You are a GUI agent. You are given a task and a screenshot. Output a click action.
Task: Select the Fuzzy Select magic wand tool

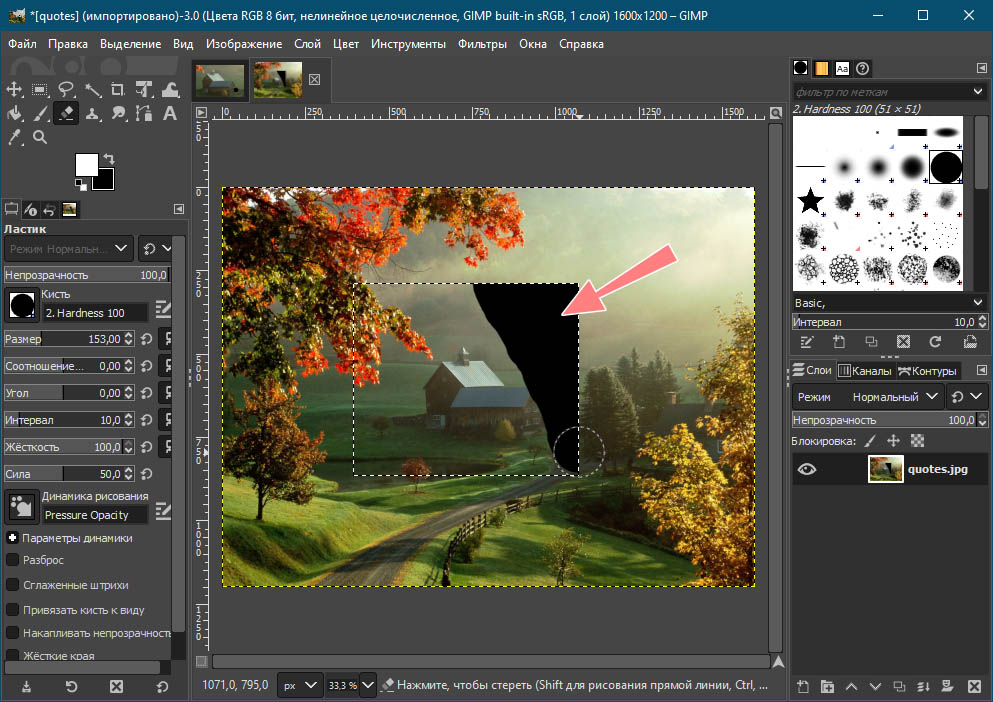tap(92, 89)
